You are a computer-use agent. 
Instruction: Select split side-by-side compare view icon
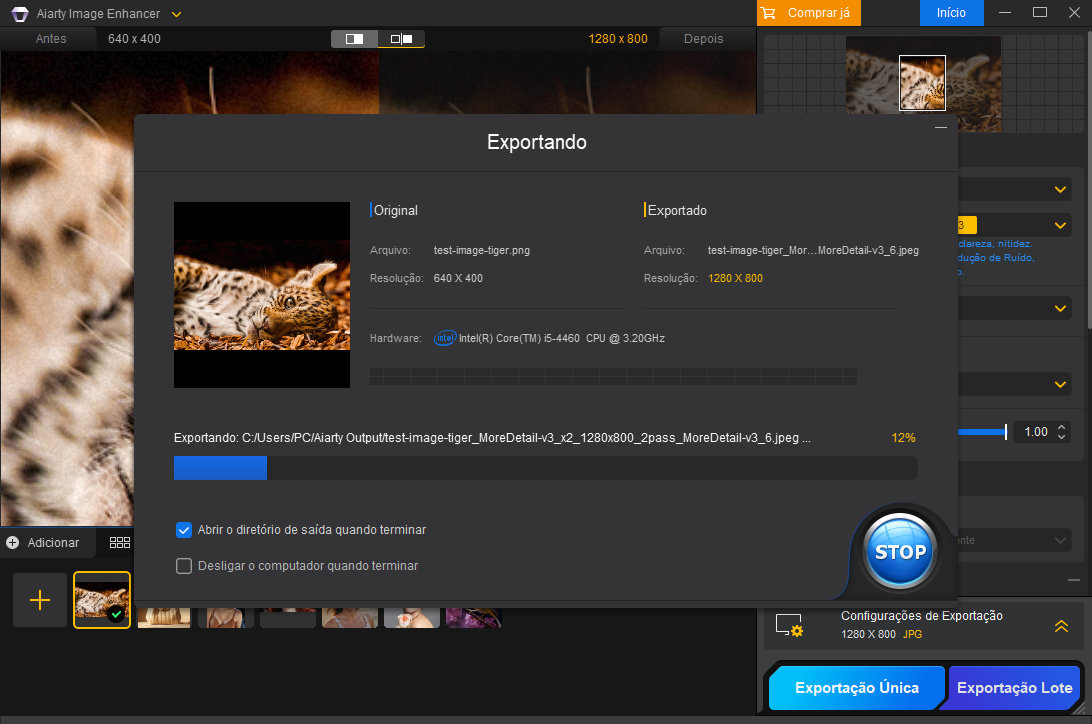pyautogui.click(x=401, y=39)
